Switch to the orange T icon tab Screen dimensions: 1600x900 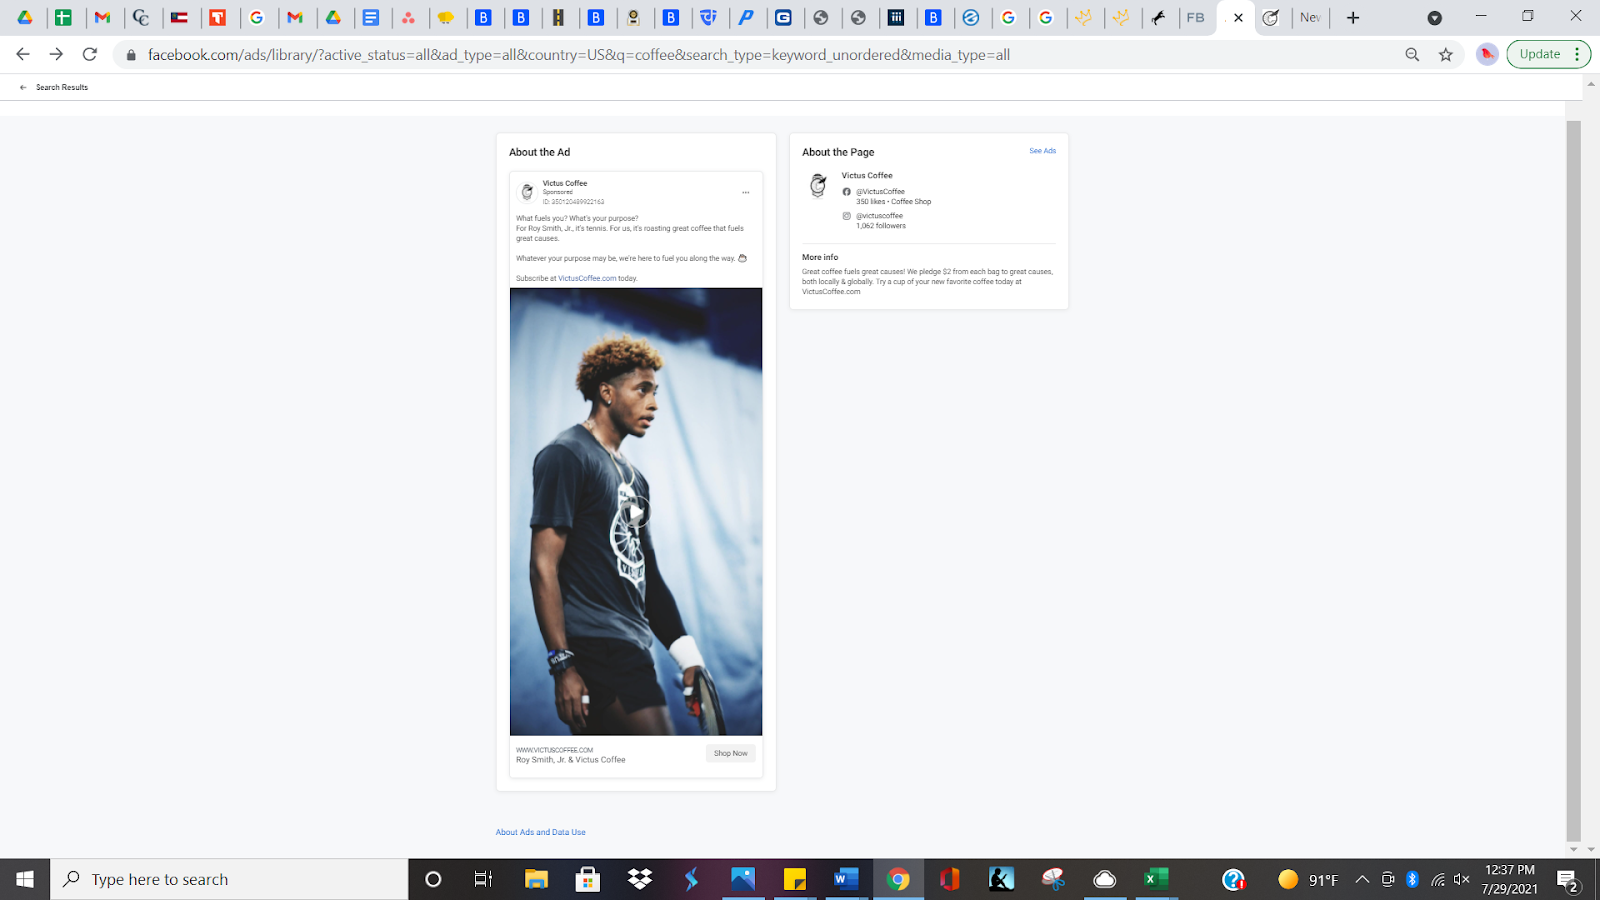pos(217,18)
